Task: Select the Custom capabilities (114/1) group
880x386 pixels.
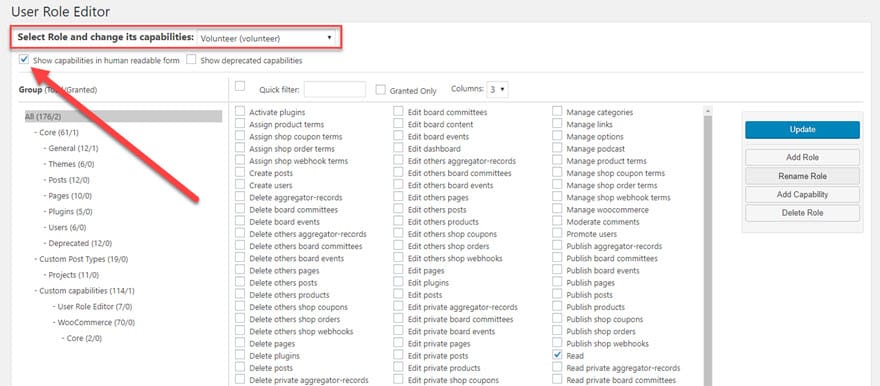Action: pos(87,291)
